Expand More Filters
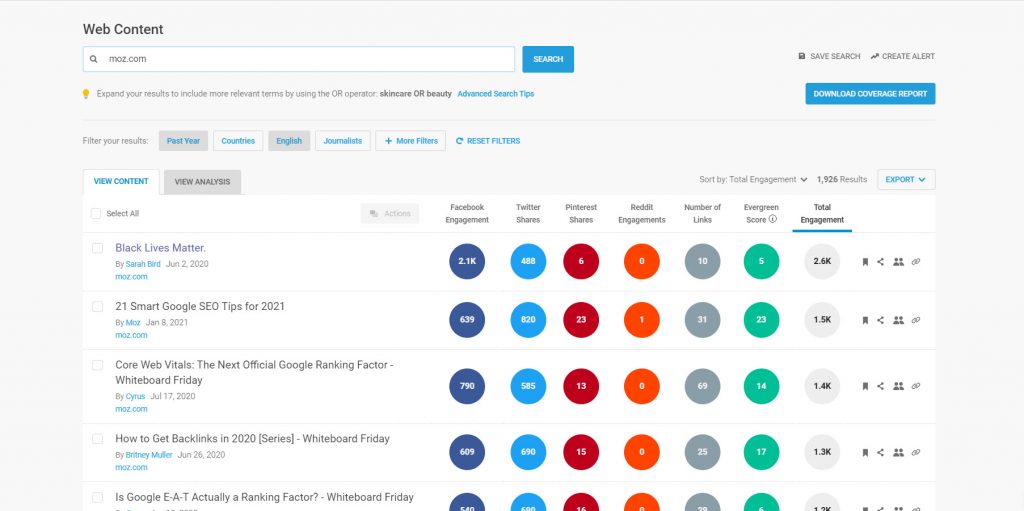Image resolution: width=1024 pixels, height=511 pixels. coord(411,141)
